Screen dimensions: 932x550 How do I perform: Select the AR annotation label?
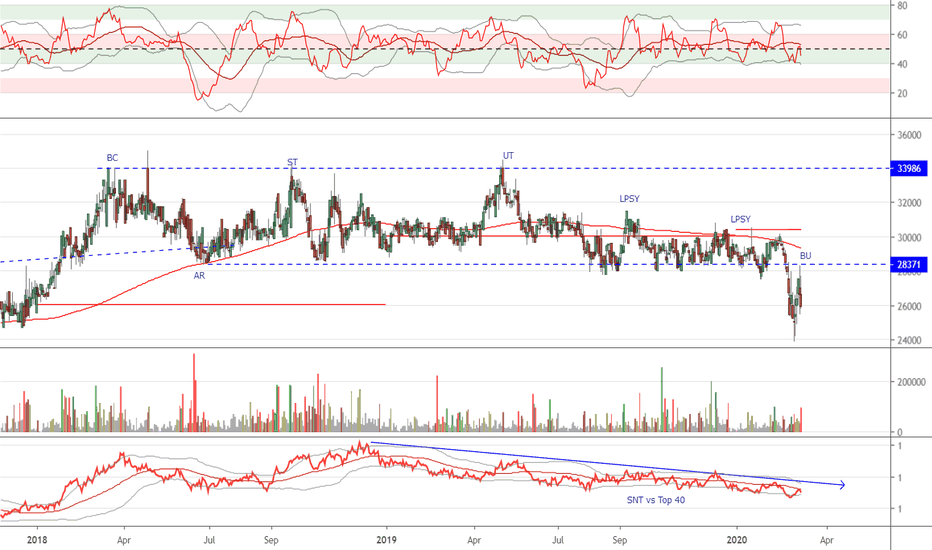tap(199, 276)
